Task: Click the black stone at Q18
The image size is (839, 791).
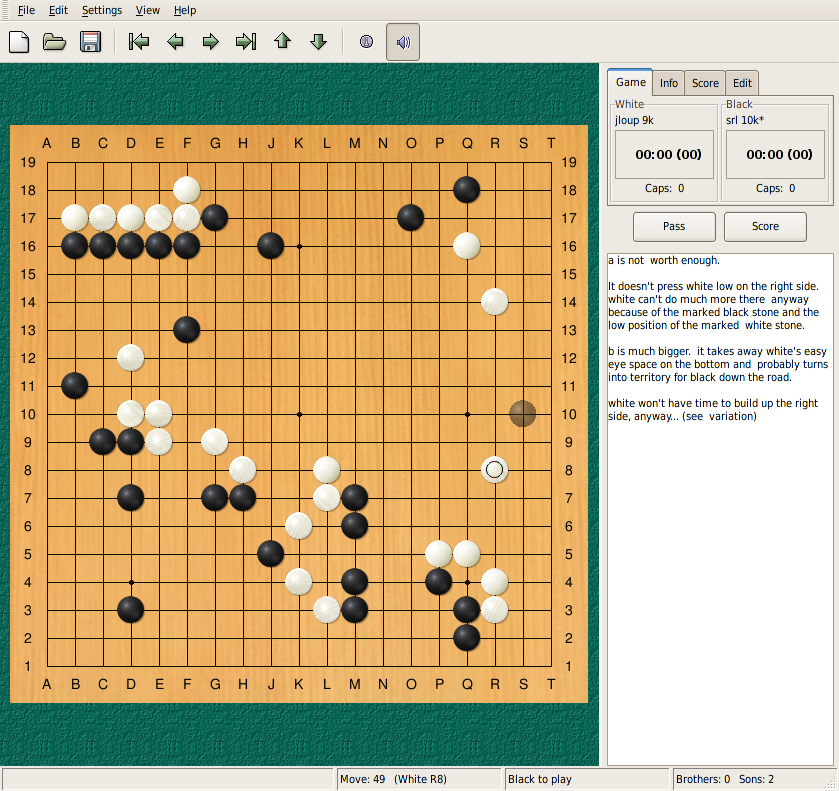Action: tap(467, 190)
